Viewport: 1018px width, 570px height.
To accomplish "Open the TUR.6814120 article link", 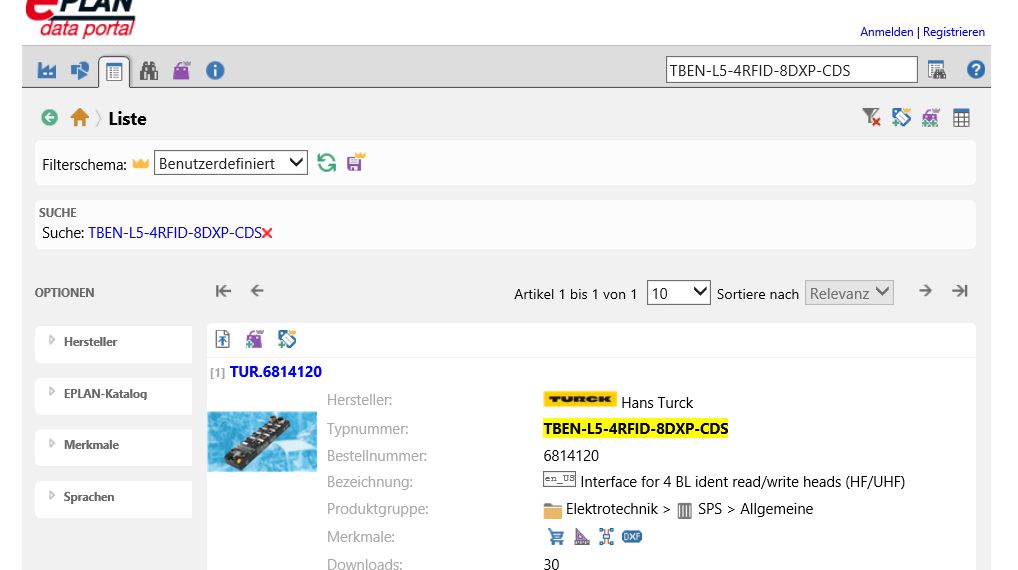I will click(x=276, y=372).
